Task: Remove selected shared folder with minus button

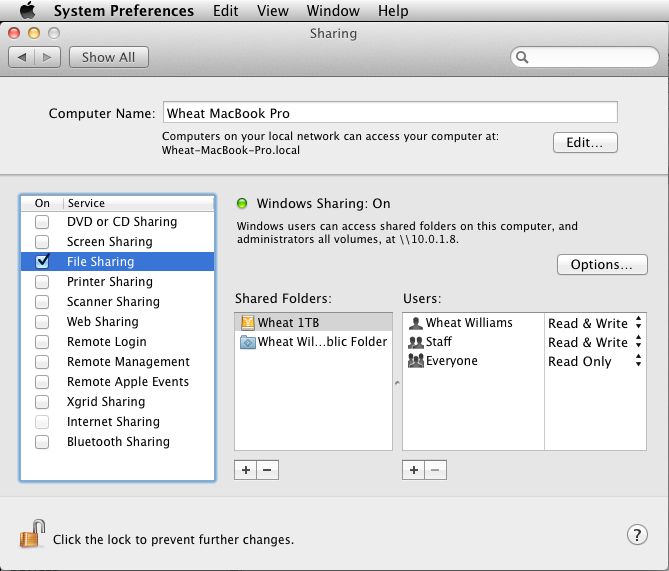Action: pyautogui.click(x=268, y=470)
